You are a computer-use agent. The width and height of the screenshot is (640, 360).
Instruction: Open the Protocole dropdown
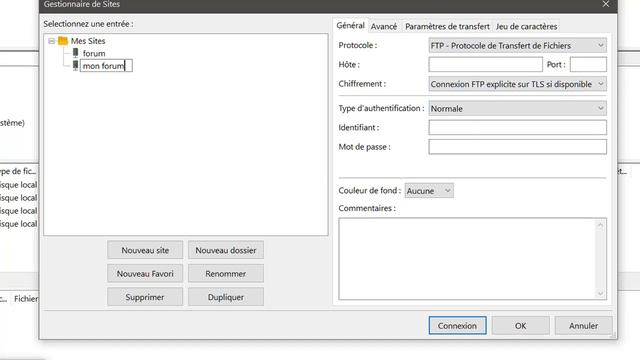point(517,45)
